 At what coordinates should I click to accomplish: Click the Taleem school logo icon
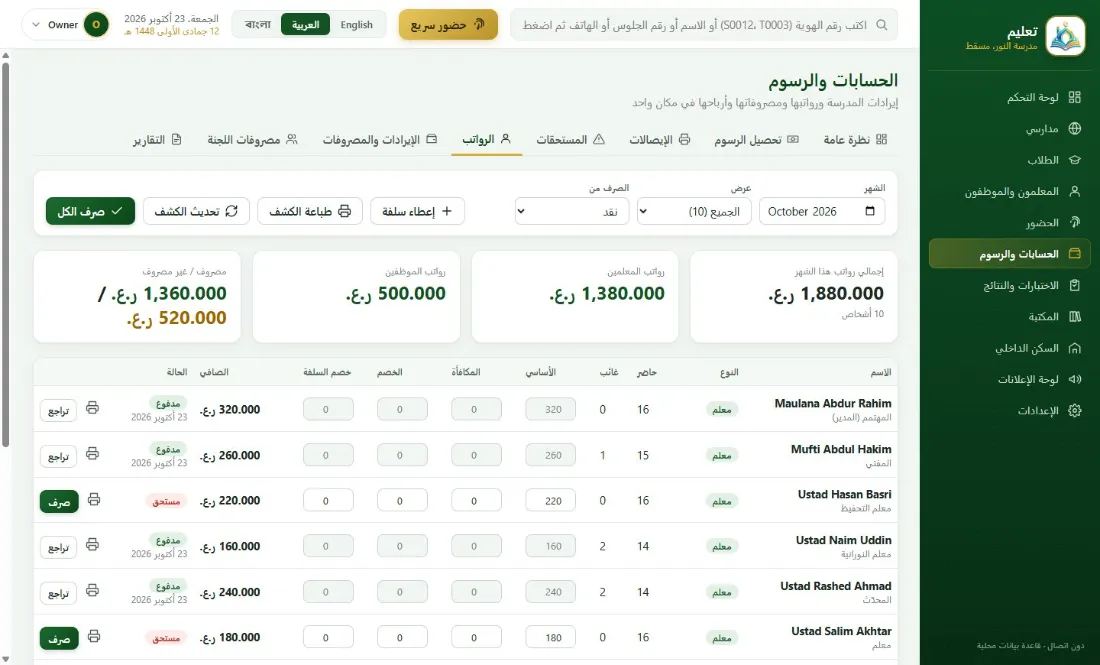click(1065, 36)
